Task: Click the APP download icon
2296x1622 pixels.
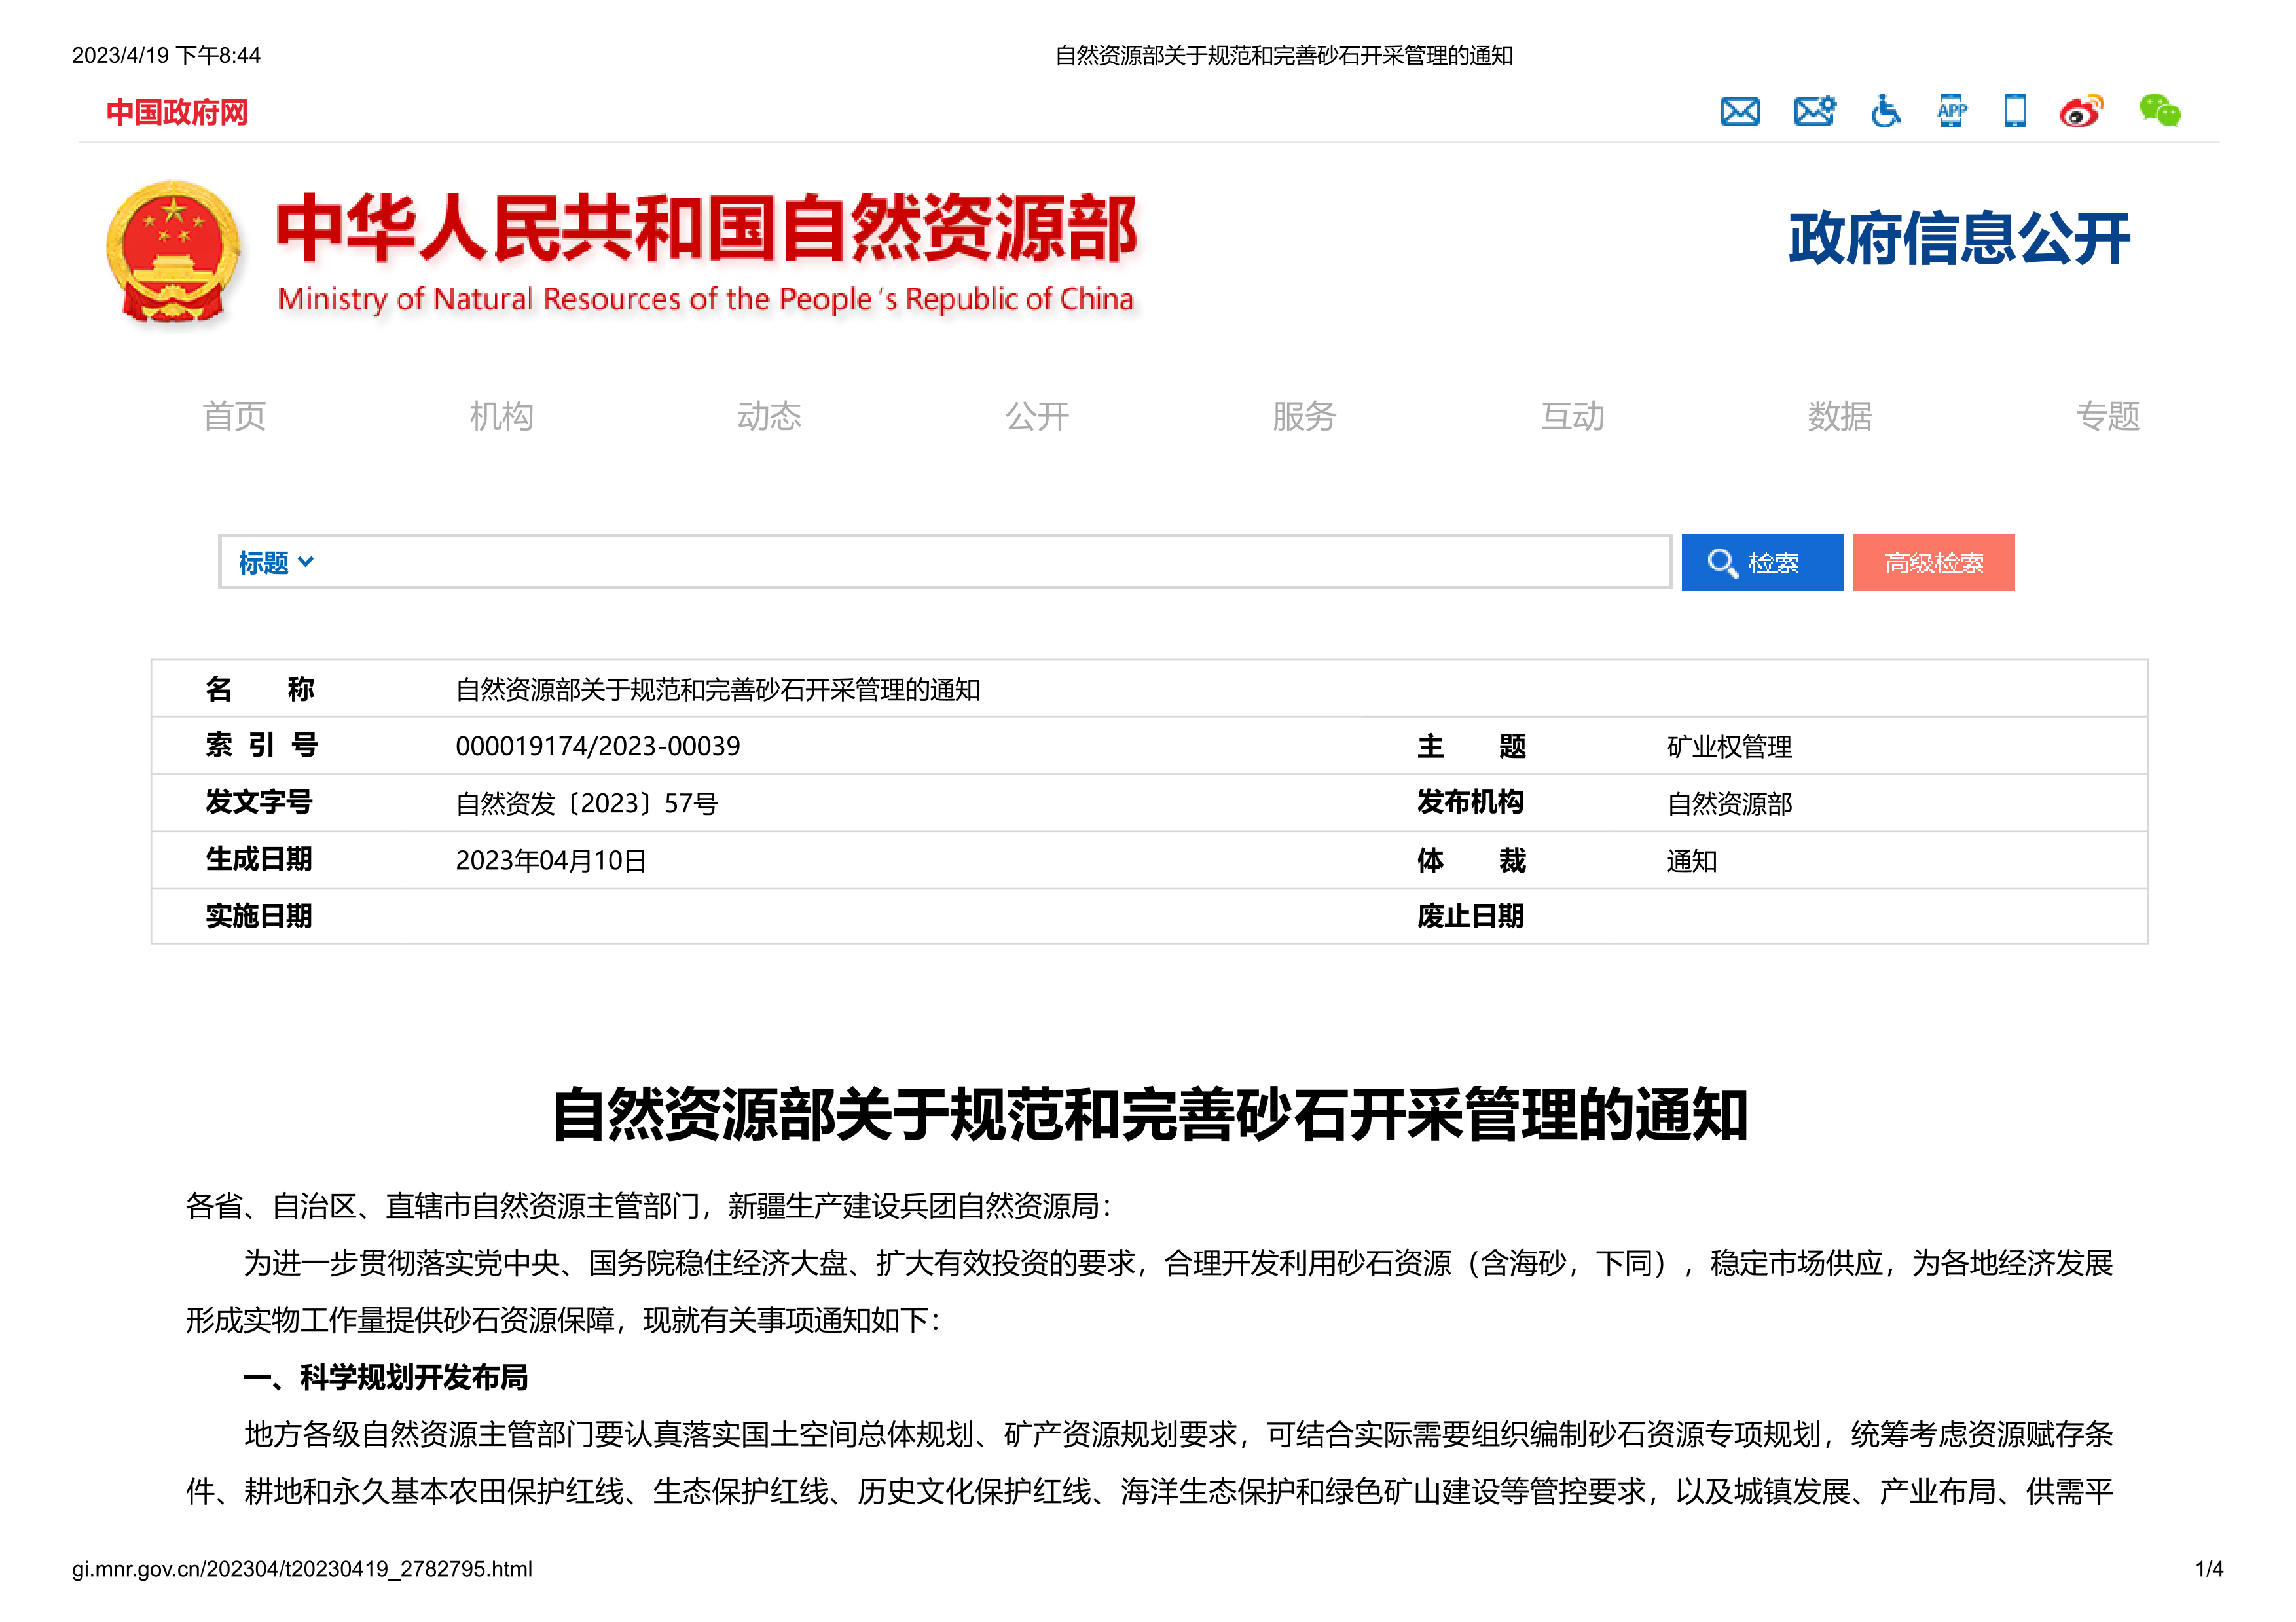Action: 1951,111
